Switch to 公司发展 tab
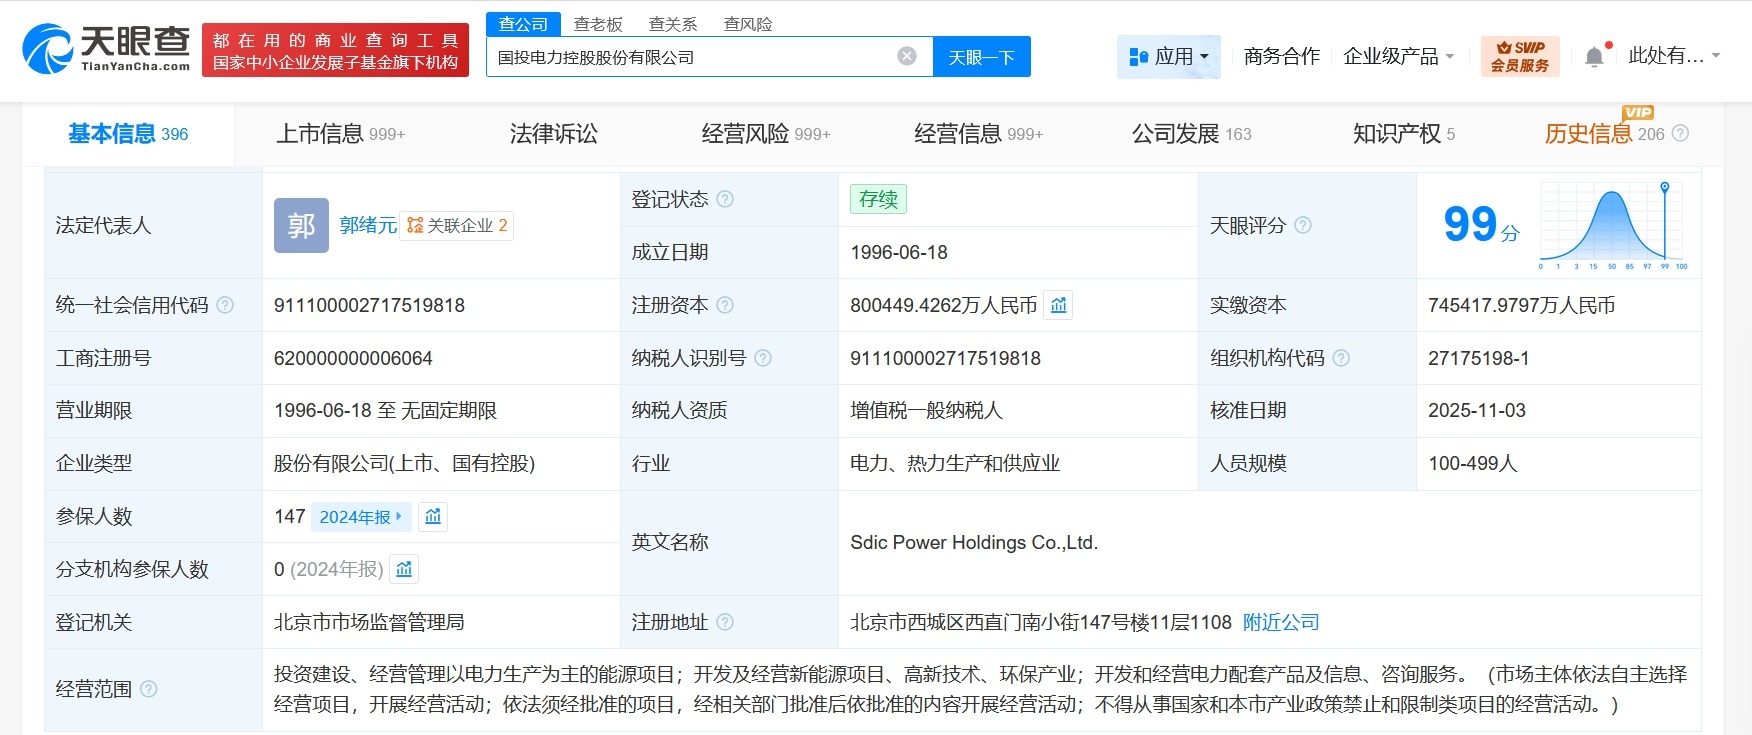The width and height of the screenshot is (1752, 735). click(1191, 133)
